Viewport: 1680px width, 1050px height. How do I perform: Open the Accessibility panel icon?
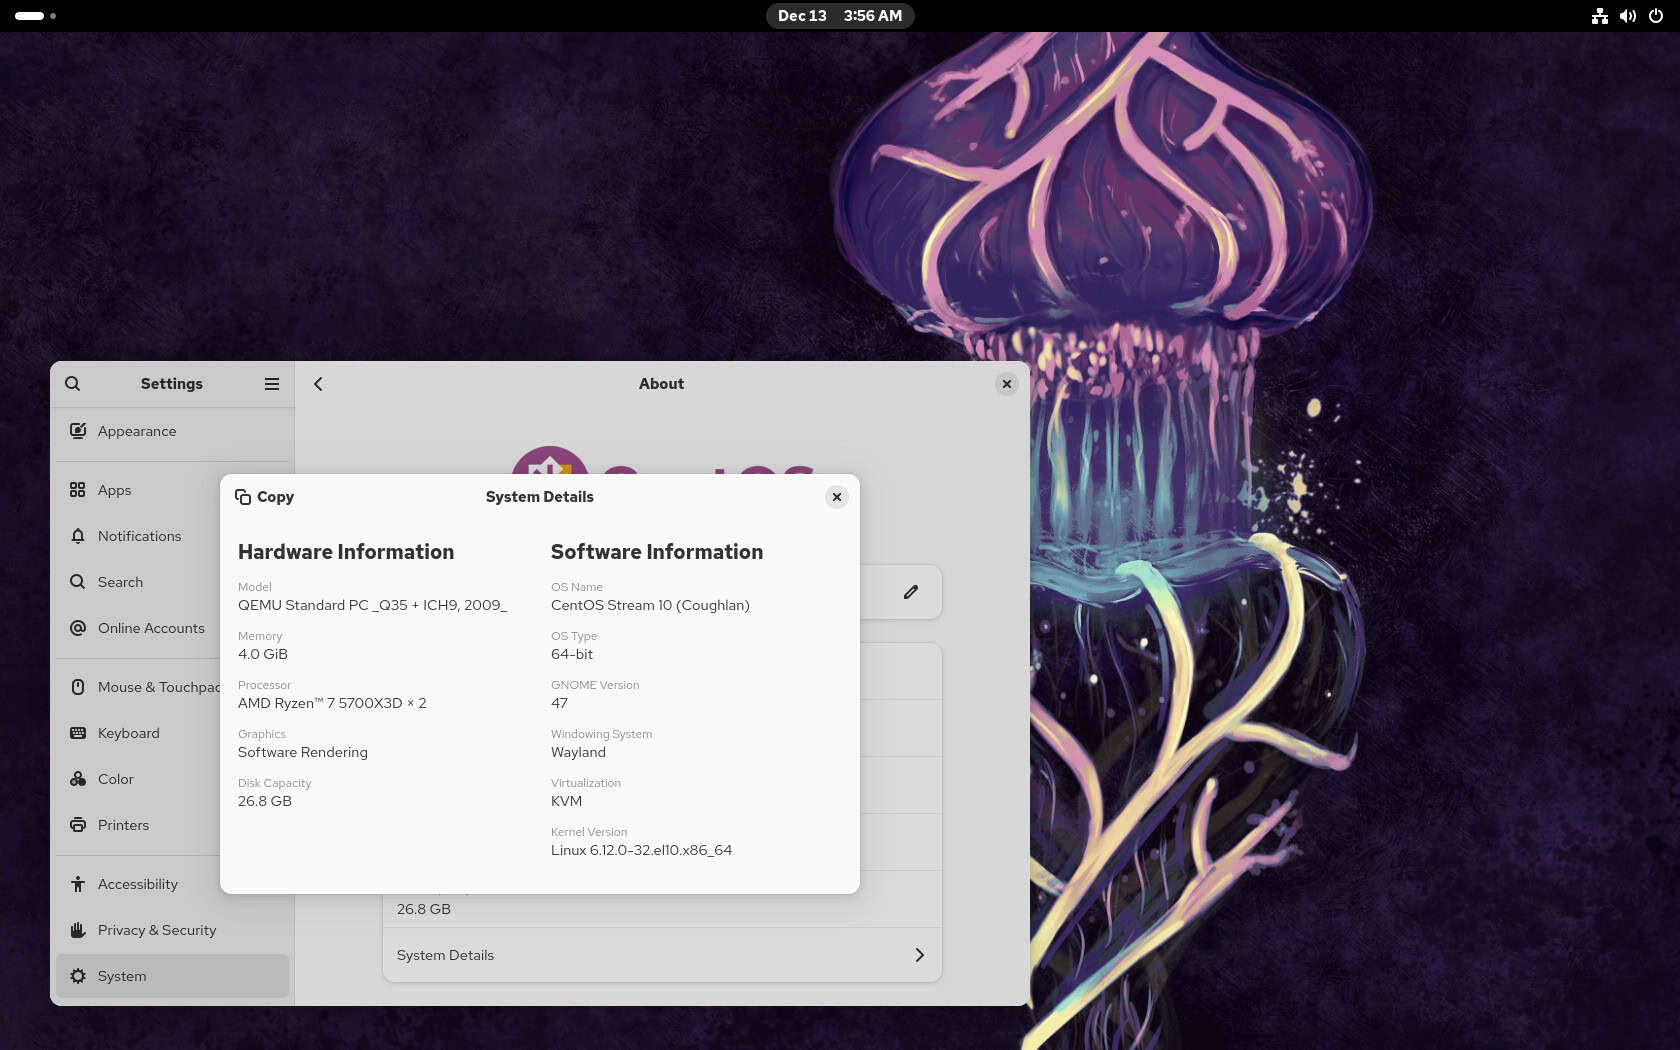pyautogui.click(x=78, y=884)
